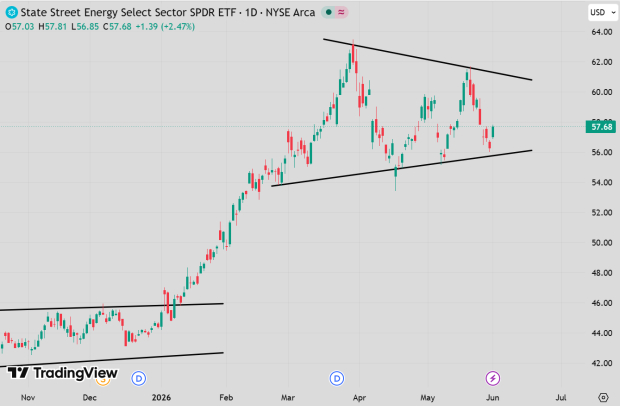Viewport: 620px width, 406px height.
Task: Click the Feb label on time axis
Action: pyautogui.click(x=226, y=397)
